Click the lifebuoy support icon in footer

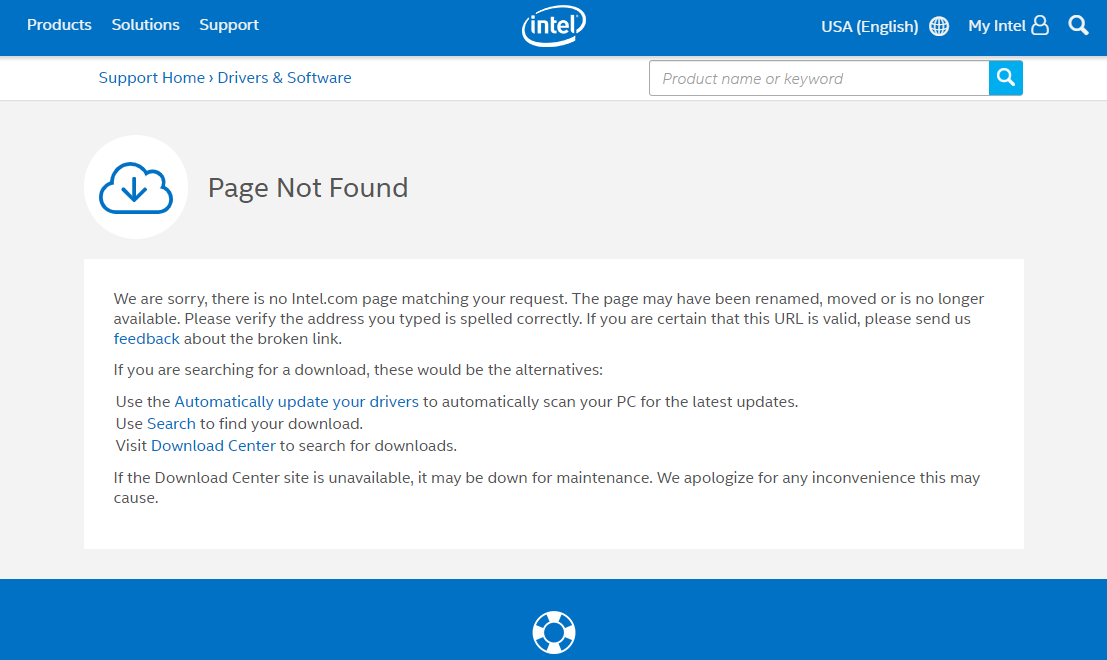coord(553,632)
